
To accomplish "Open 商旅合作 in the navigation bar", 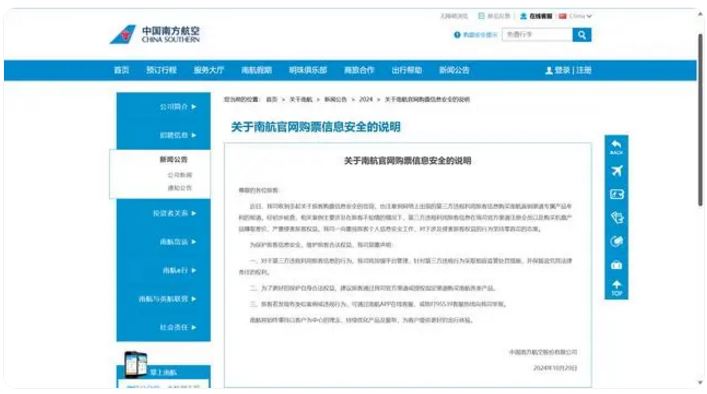I will click(x=359, y=70).
